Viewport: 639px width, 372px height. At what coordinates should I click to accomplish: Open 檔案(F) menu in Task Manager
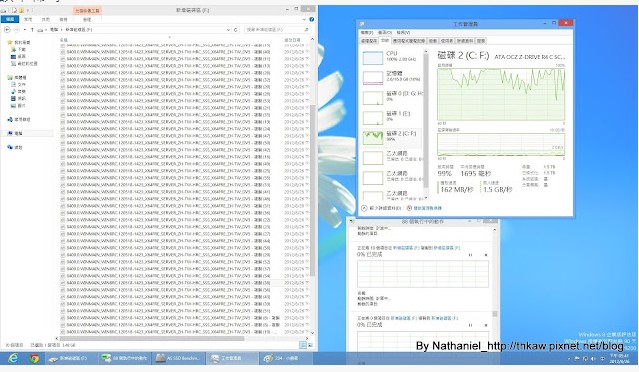pyautogui.click(x=367, y=33)
